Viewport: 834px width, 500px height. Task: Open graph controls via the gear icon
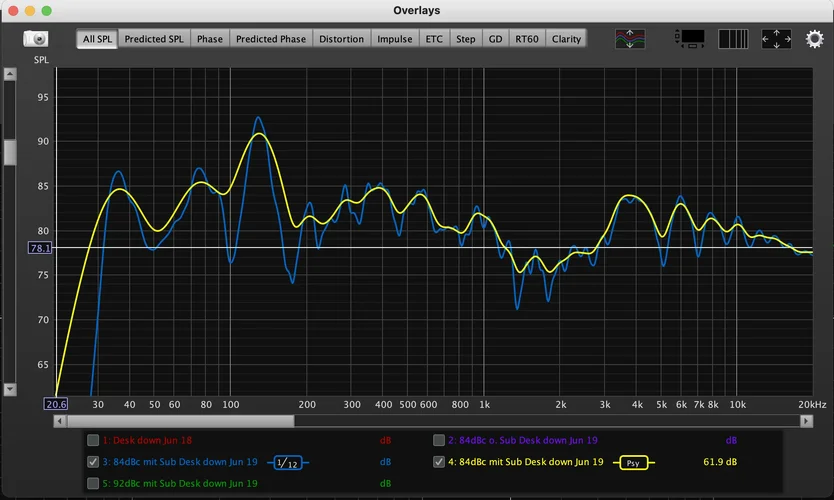[815, 39]
